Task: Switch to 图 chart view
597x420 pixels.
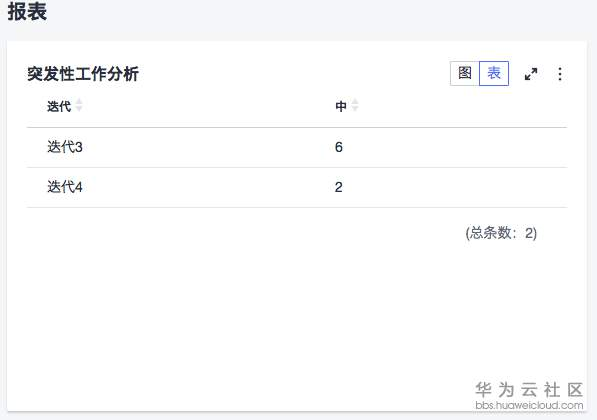Action: coord(465,73)
